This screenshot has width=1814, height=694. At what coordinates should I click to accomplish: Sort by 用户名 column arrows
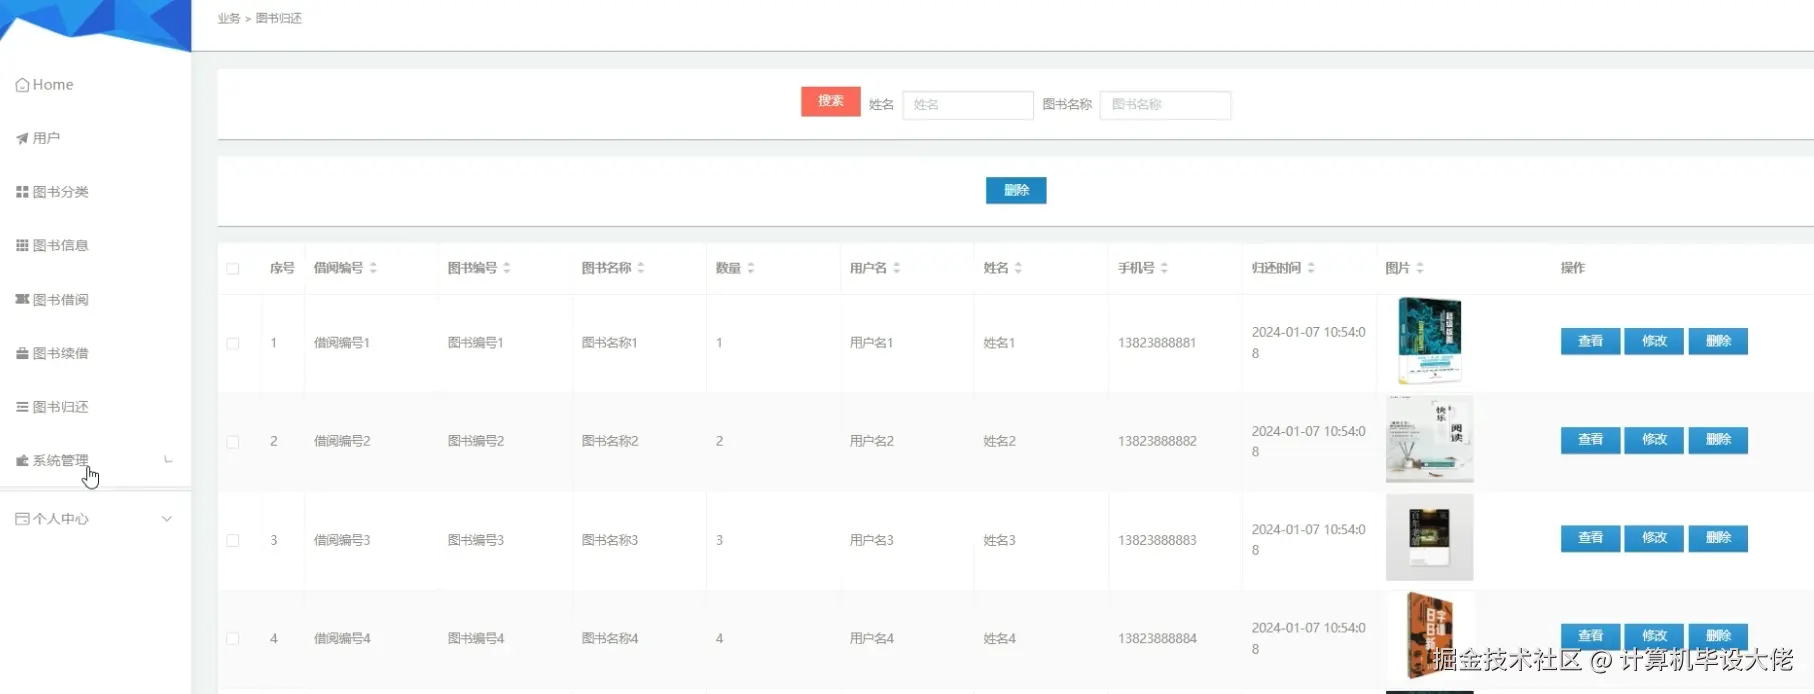tap(897, 268)
